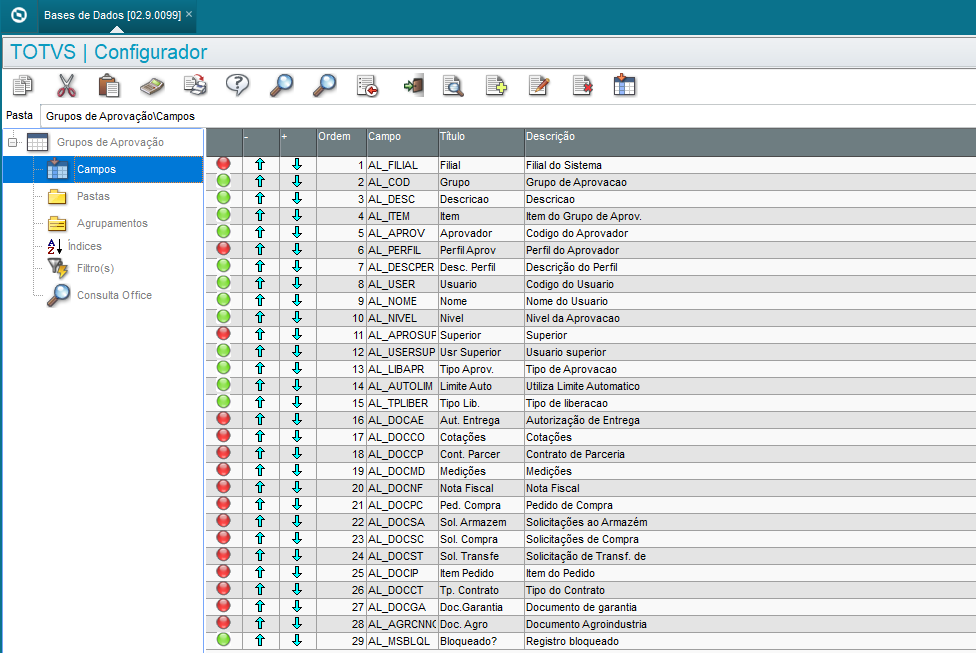The image size is (976, 653).
Task: Click the red status circle of AL_DOCGA
Action: (223, 606)
